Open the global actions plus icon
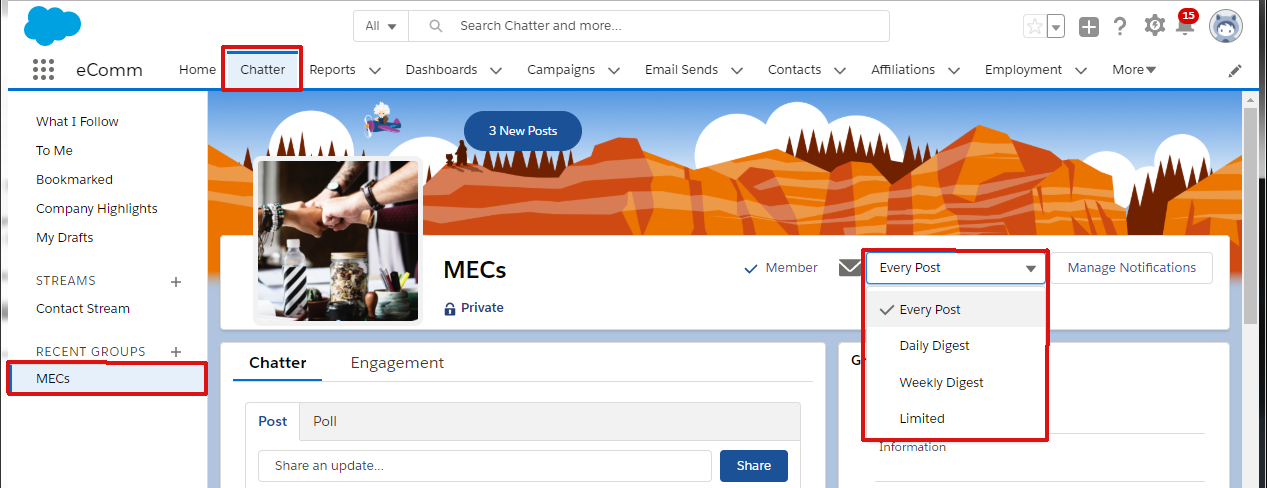This screenshot has height=488, width=1267. [x=1089, y=27]
